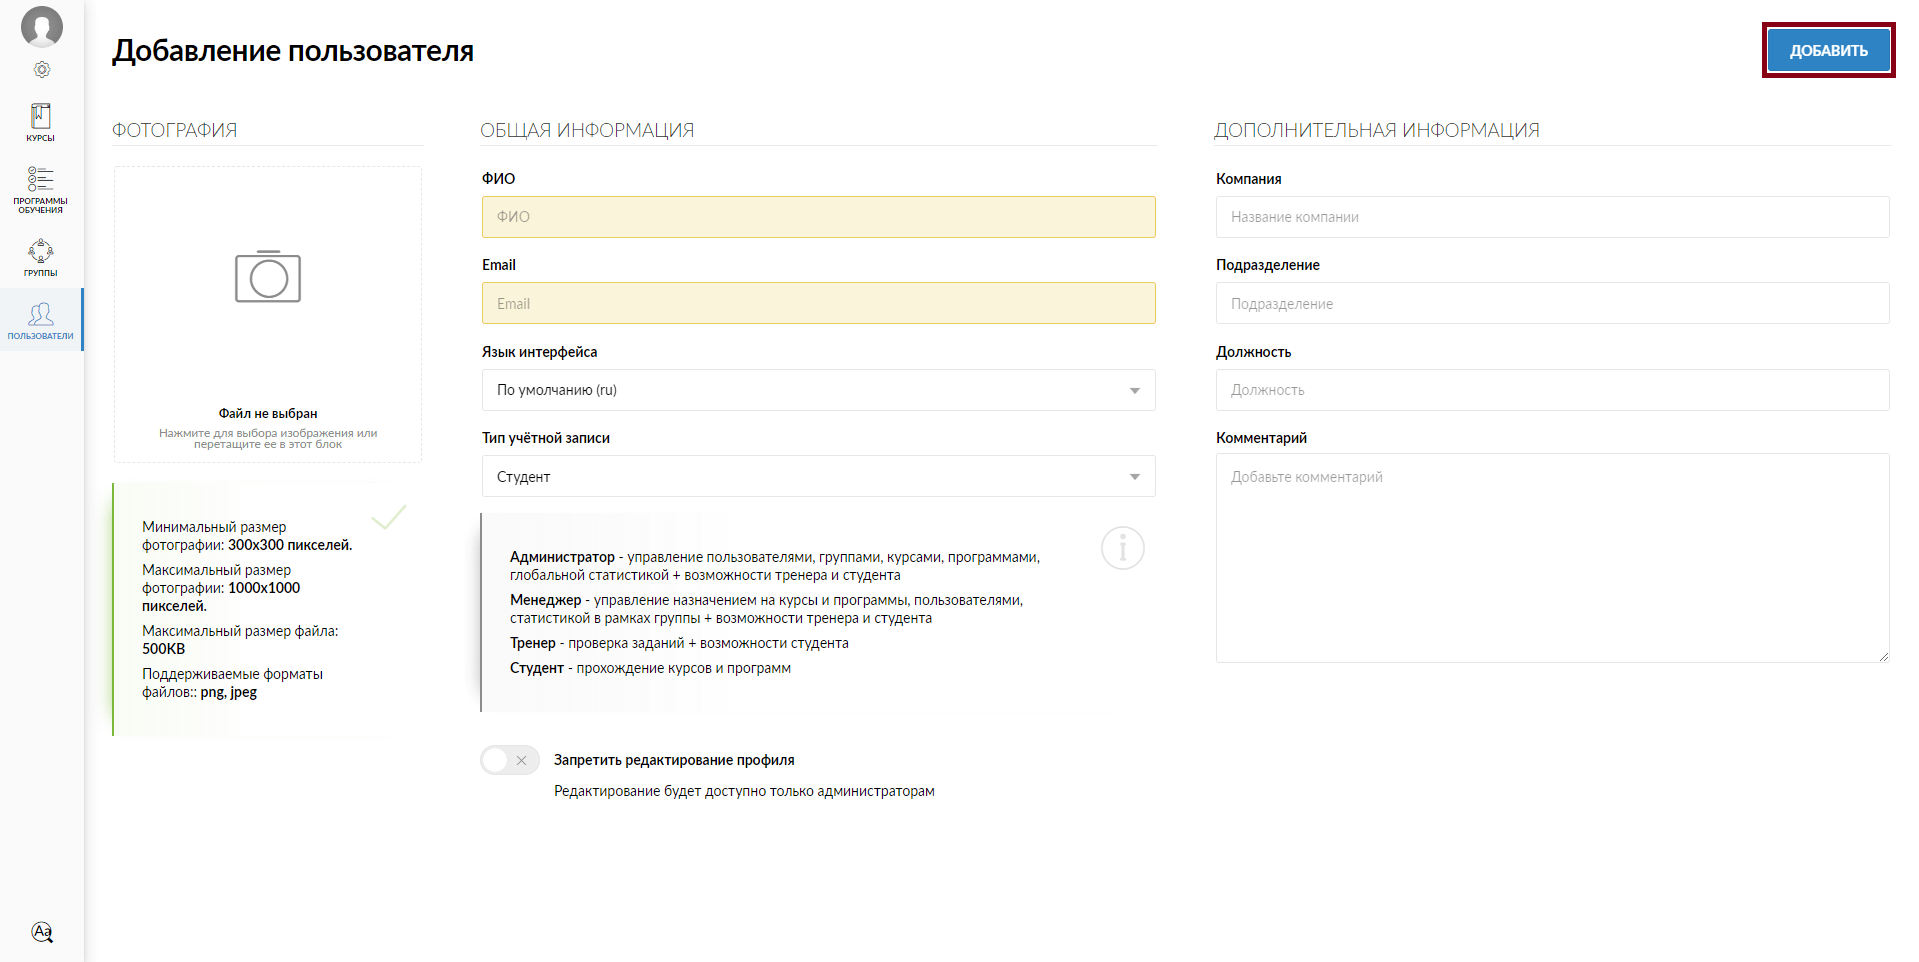Toggle Запретить редактирование профиля switch
This screenshot has height=962, width=1919.
tap(509, 760)
